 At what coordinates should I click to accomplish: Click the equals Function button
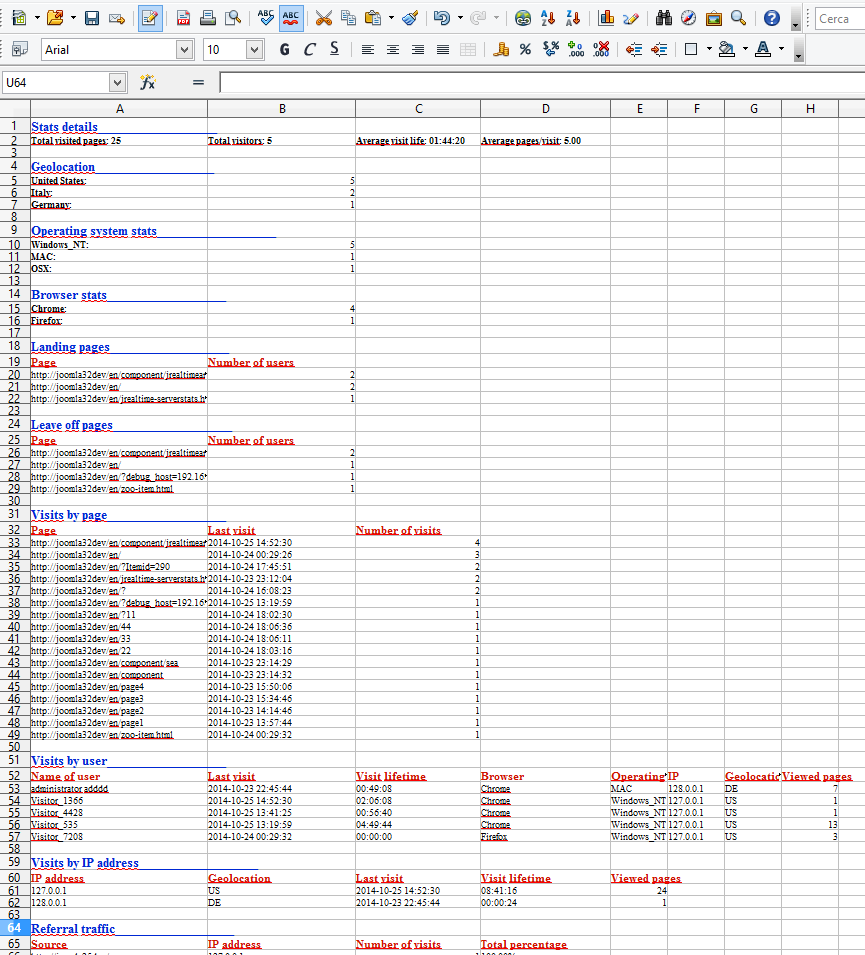coord(198,82)
